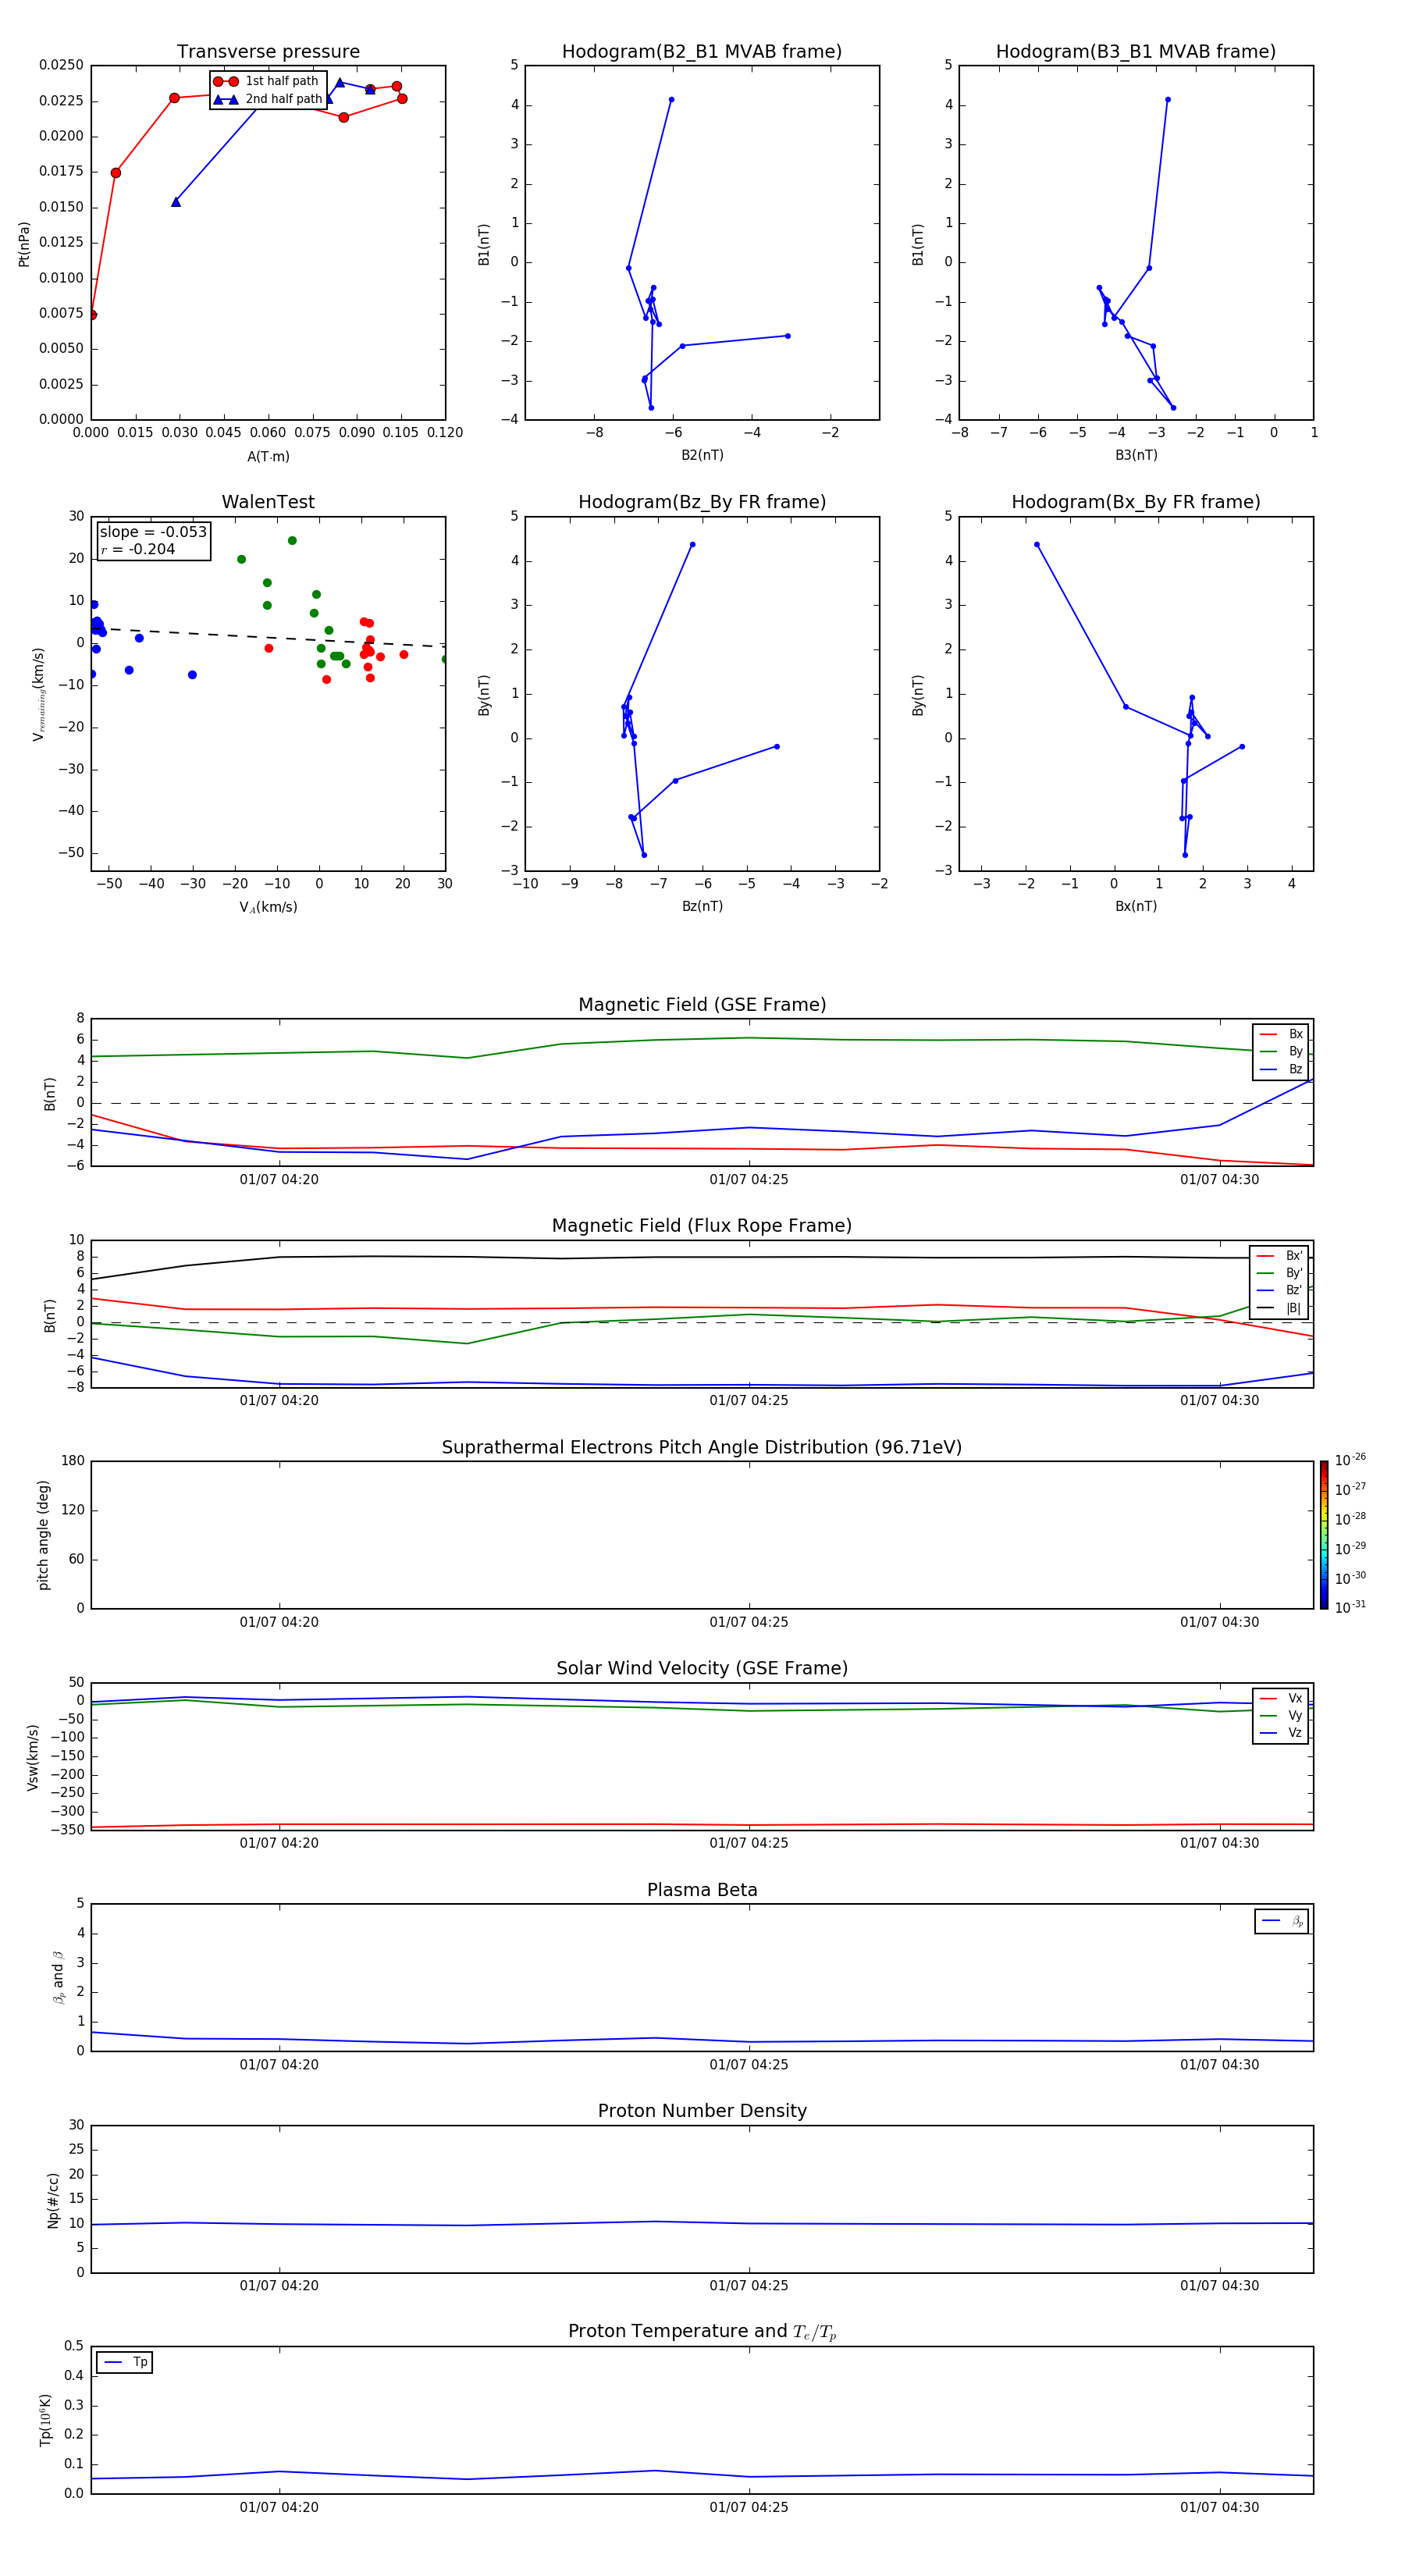Click the '1st half path' legend entry

267,81
